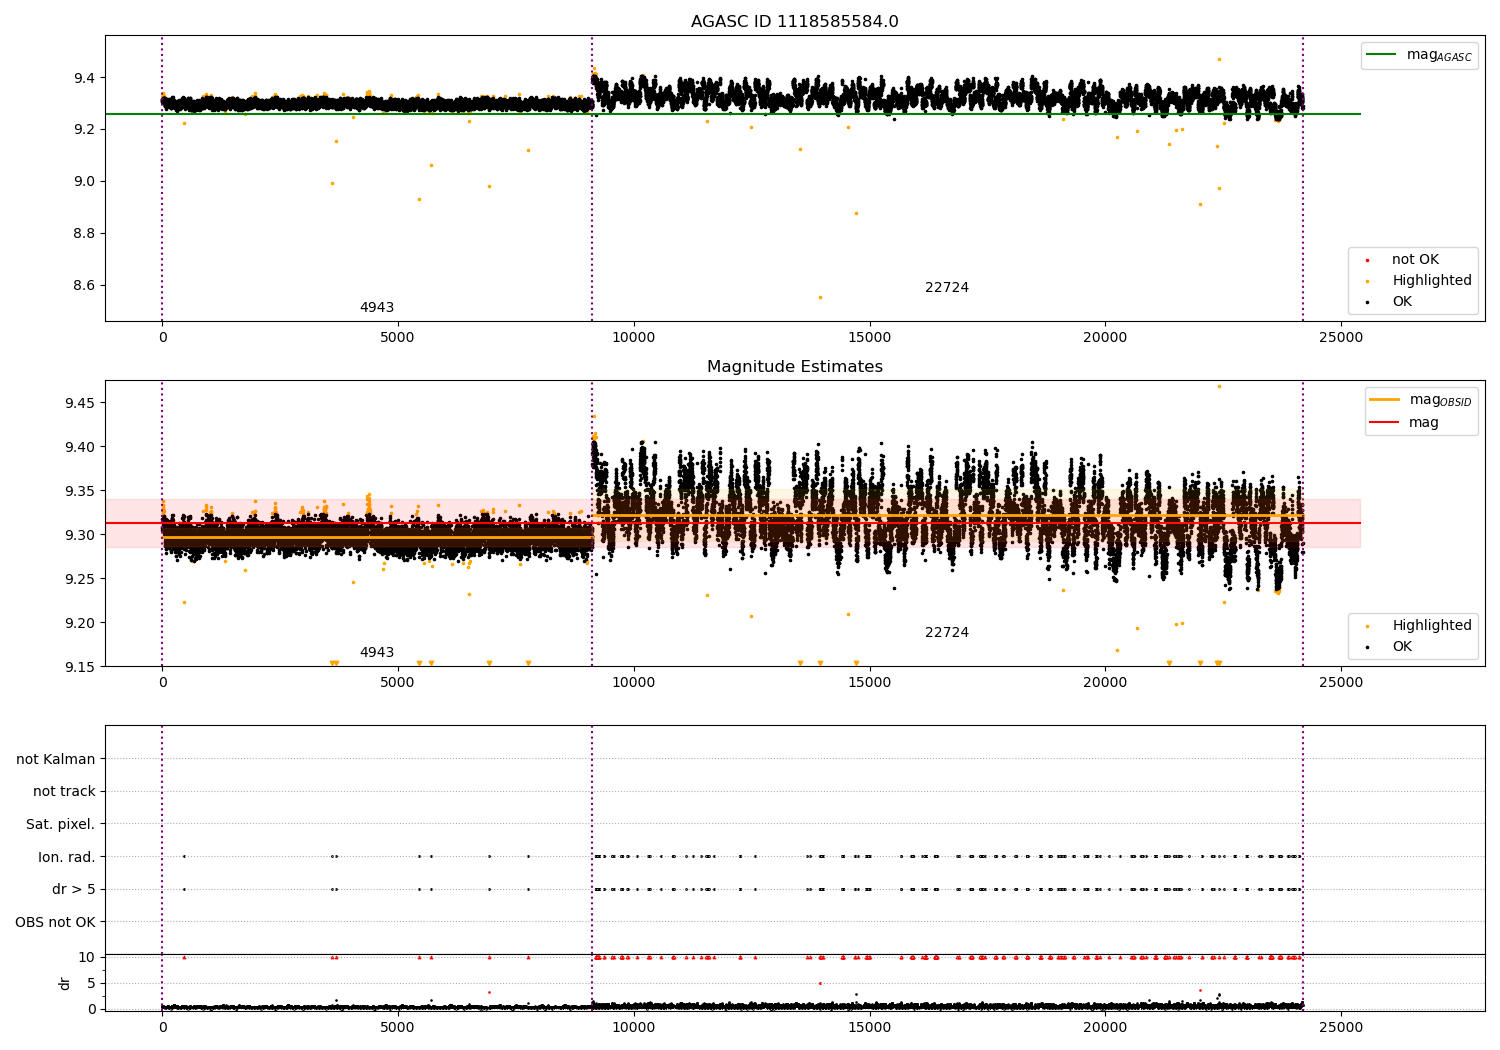Select the mag AGASC legend label
The image size is (1500, 1050).
coord(1439,56)
